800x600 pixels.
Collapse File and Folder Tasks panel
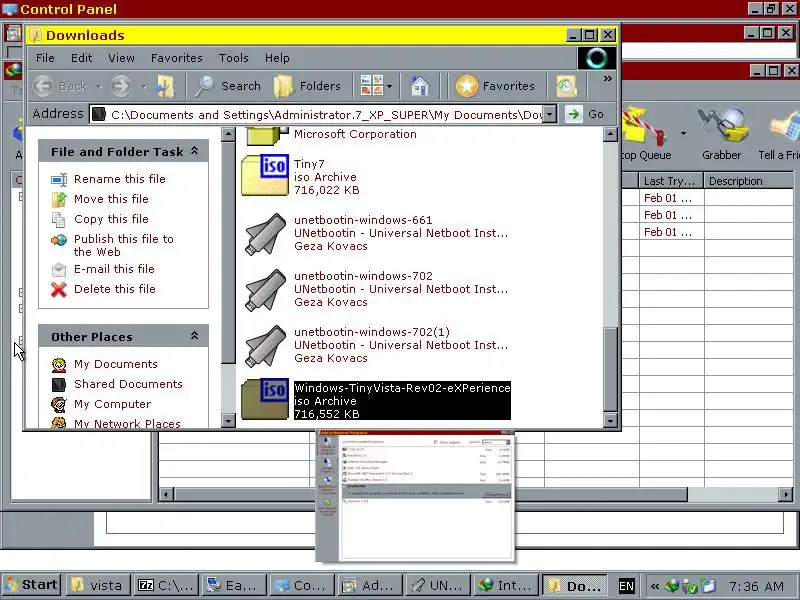point(194,151)
